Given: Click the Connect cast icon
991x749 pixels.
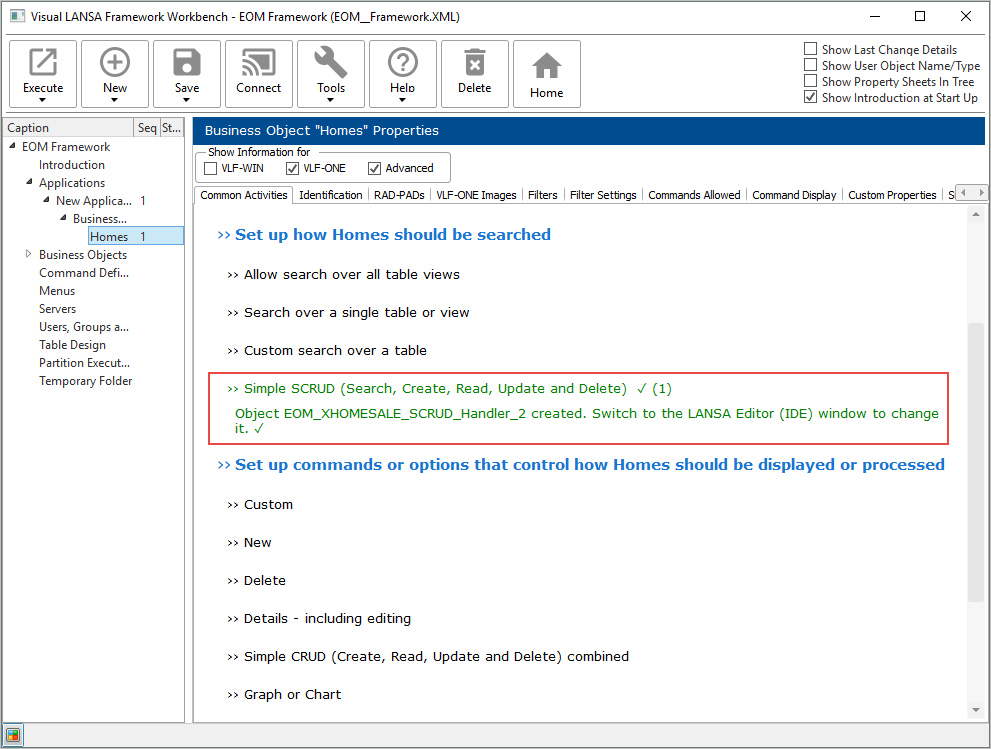Looking at the screenshot, I should pos(259,63).
